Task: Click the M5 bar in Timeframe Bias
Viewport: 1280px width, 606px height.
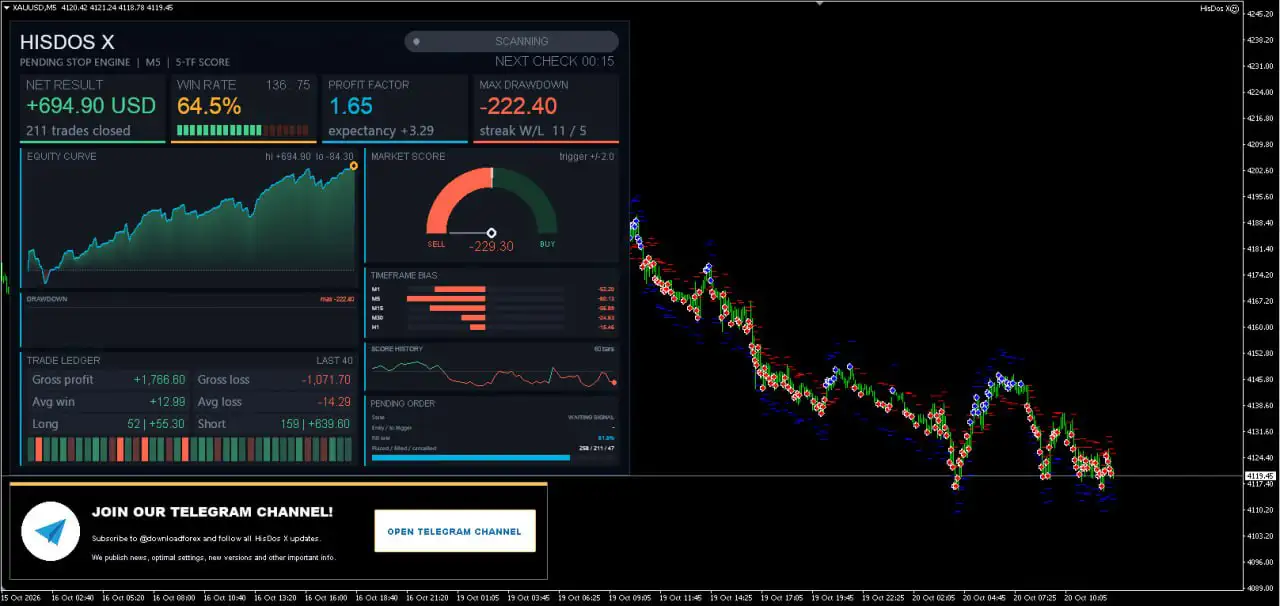Action: tap(446, 298)
